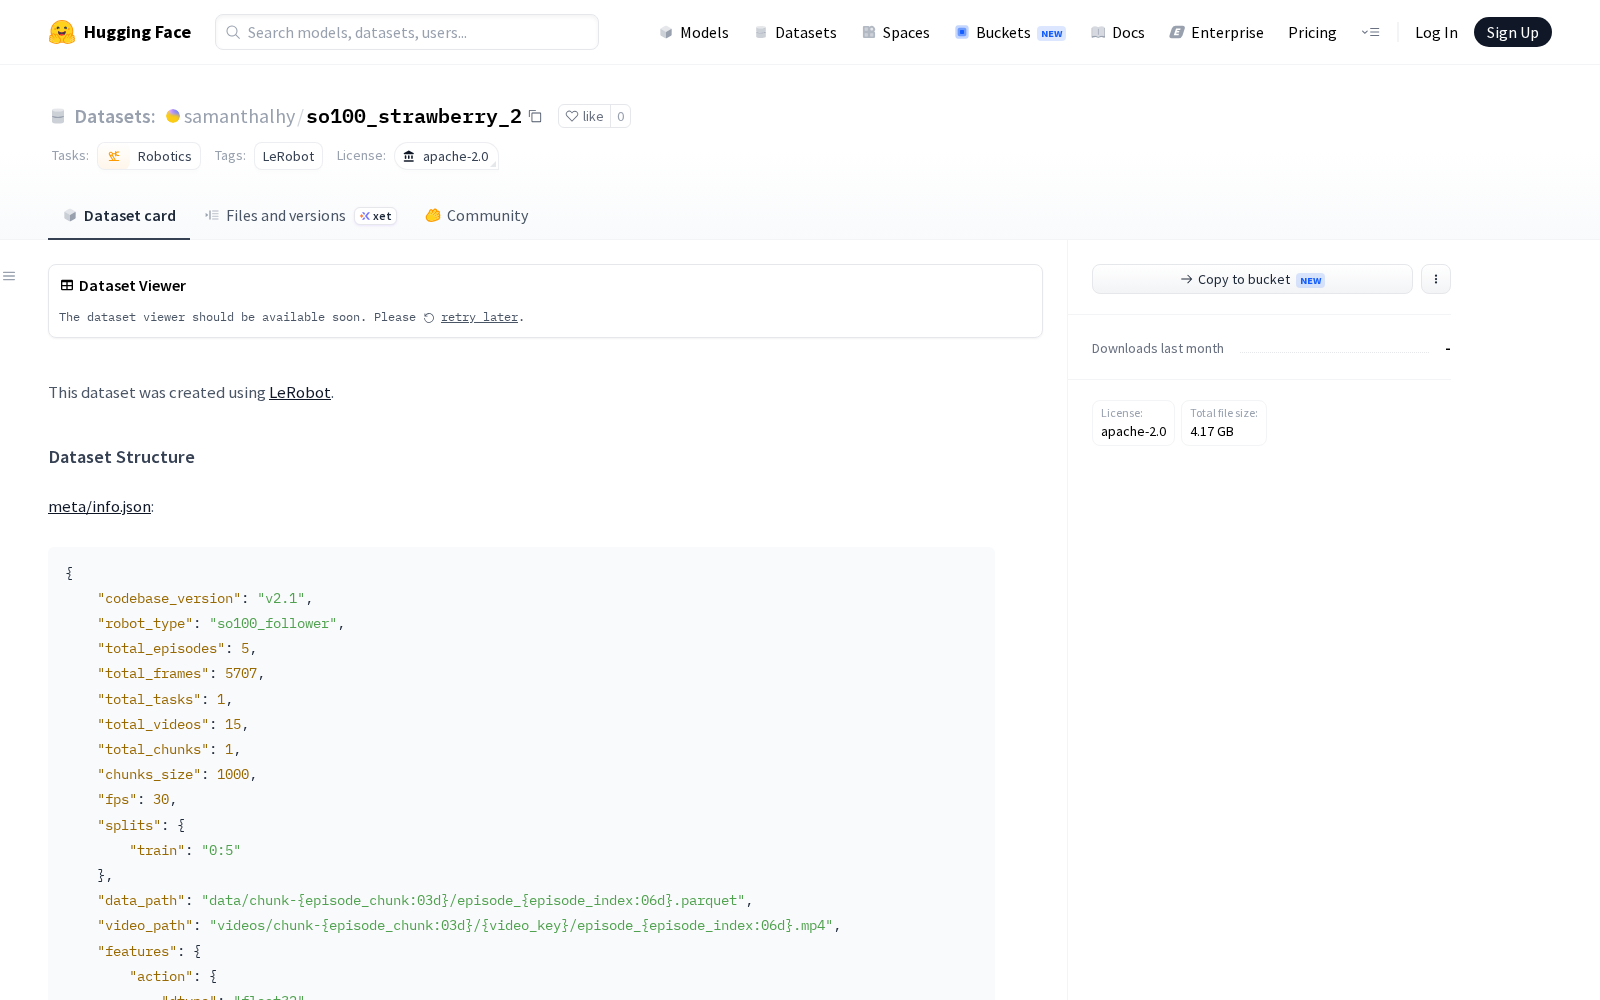The height and width of the screenshot is (1000, 1600).
Task: Select the Dataset card tab
Action: pos(119,216)
